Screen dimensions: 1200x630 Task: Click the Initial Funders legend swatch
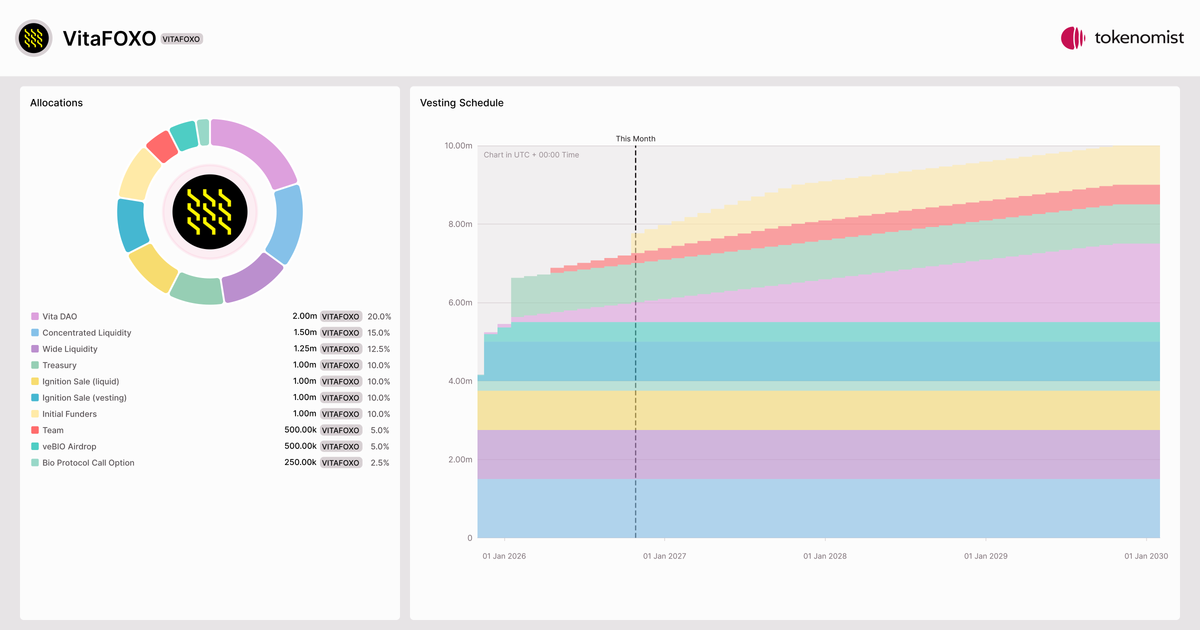pos(35,414)
